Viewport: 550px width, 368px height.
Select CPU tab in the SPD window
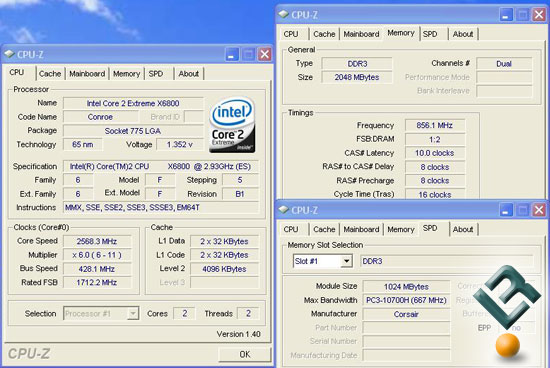point(291,229)
